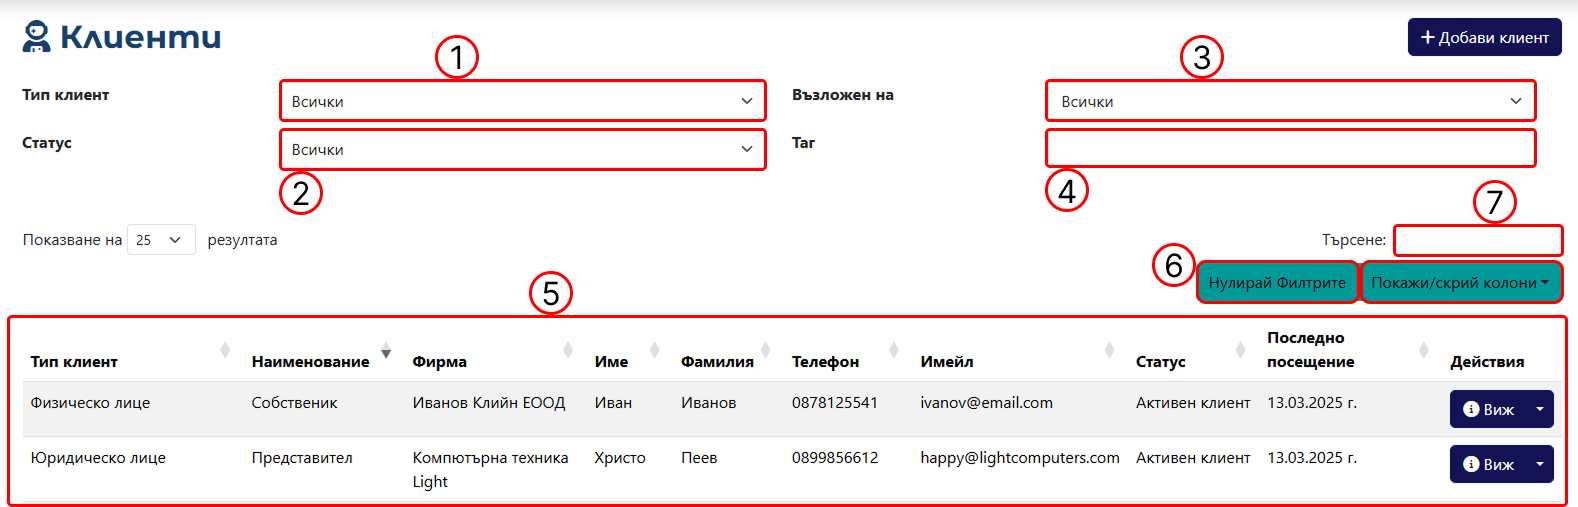Click the Нулирай Филтрите button
1578x507 pixels.
1277,282
